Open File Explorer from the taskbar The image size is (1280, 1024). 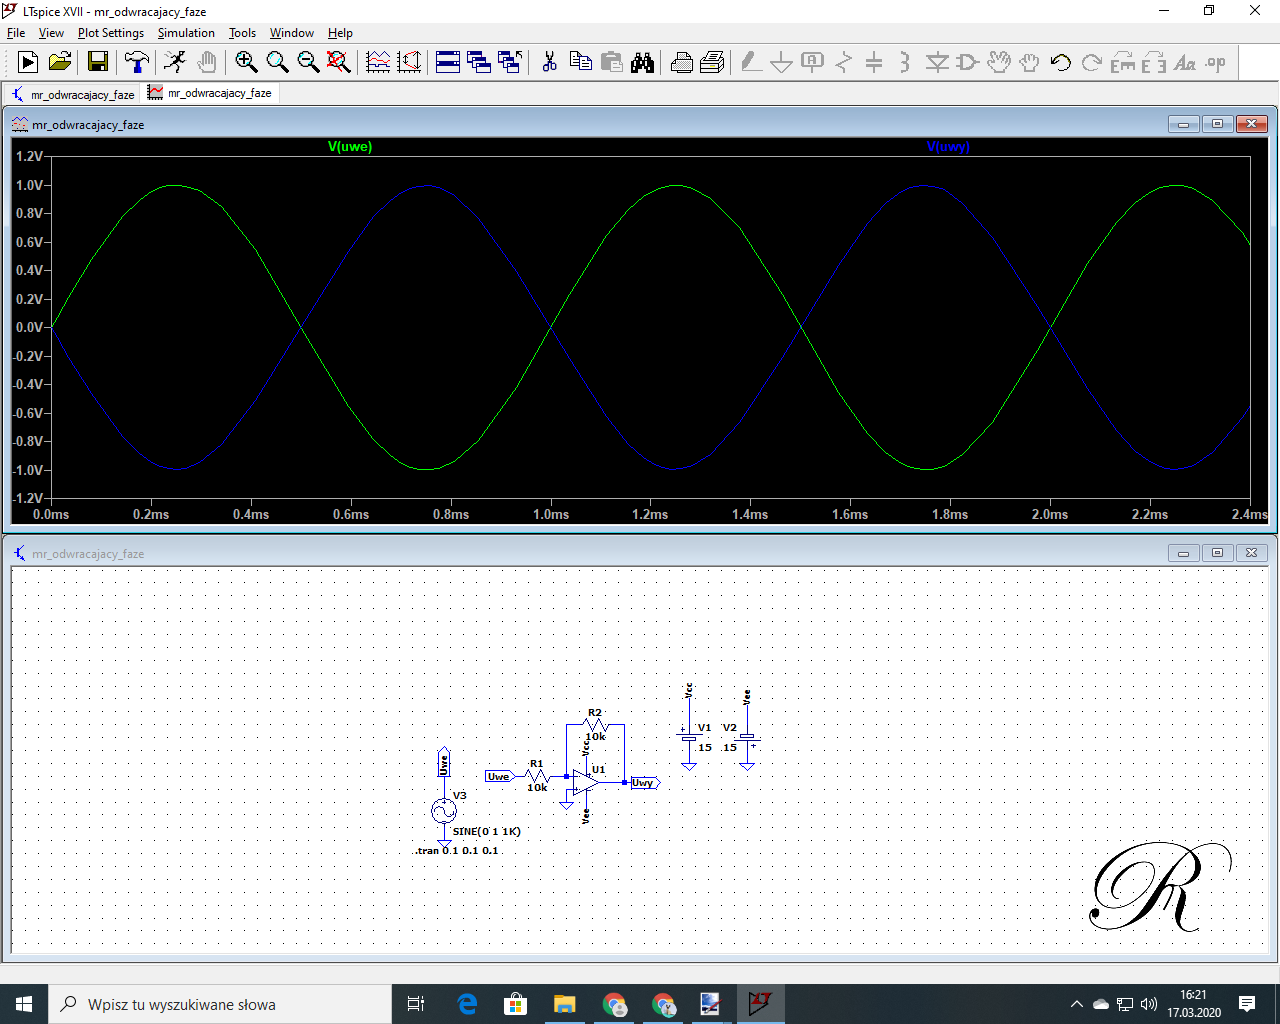coord(564,1004)
